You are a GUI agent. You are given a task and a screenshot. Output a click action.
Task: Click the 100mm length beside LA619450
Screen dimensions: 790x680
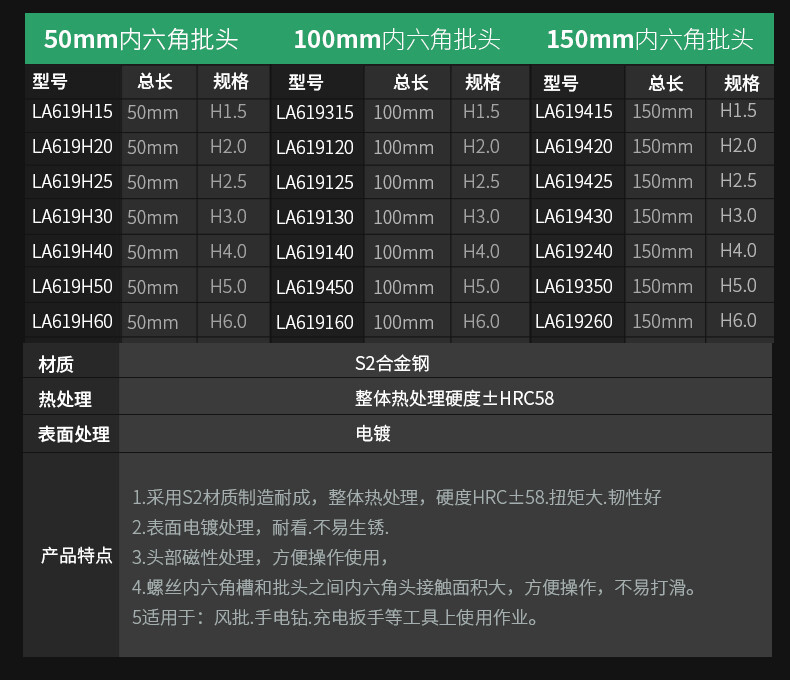coord(404,287)
